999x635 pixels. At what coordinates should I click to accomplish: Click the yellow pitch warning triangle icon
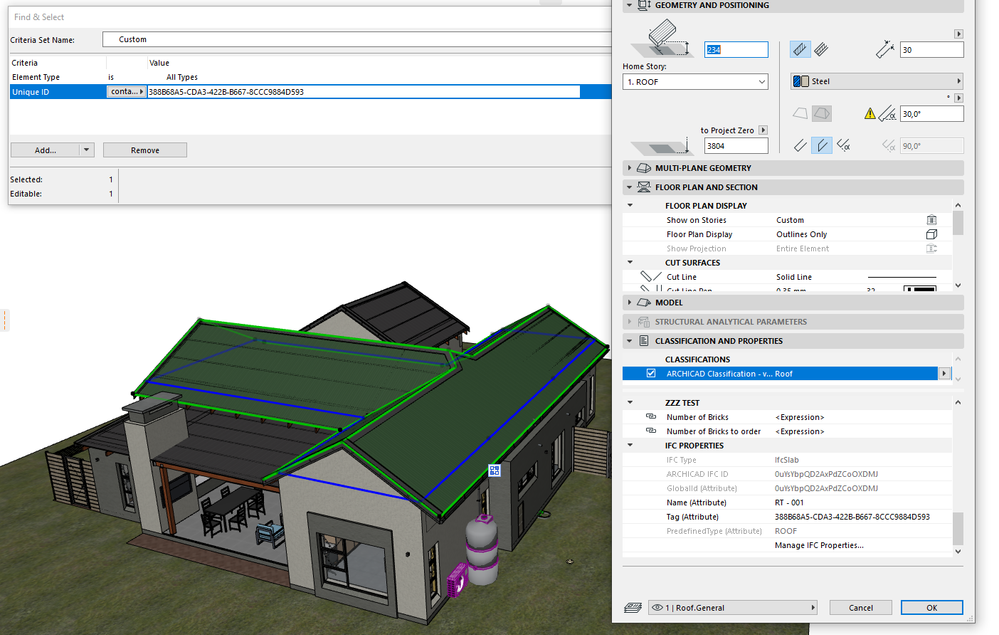pyautogui.click(x=870, y=114)
